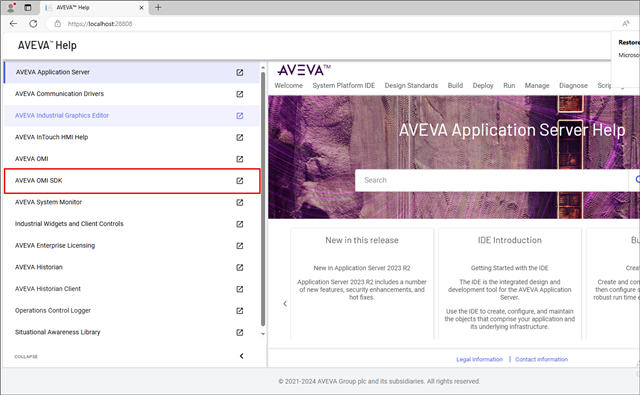Open the Deploy menu

483,85
